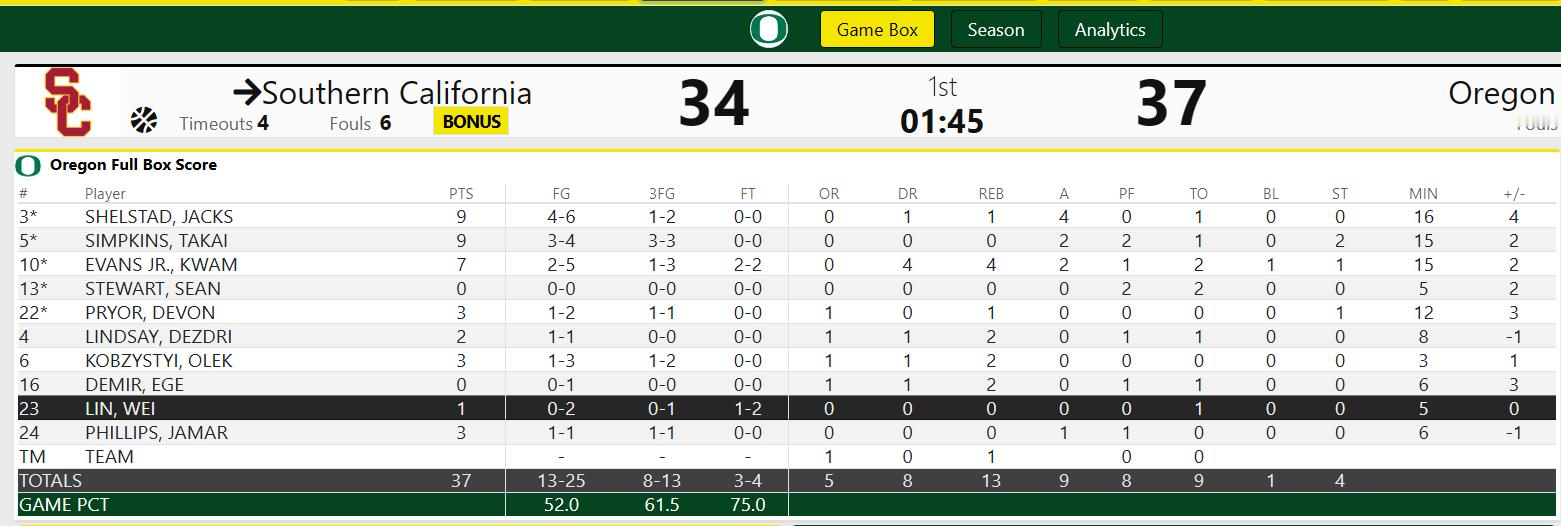Viewport: 1561px width, 526px height.
Task: Click the yellow BONUS indicator
Action: (x=472, y=122)
